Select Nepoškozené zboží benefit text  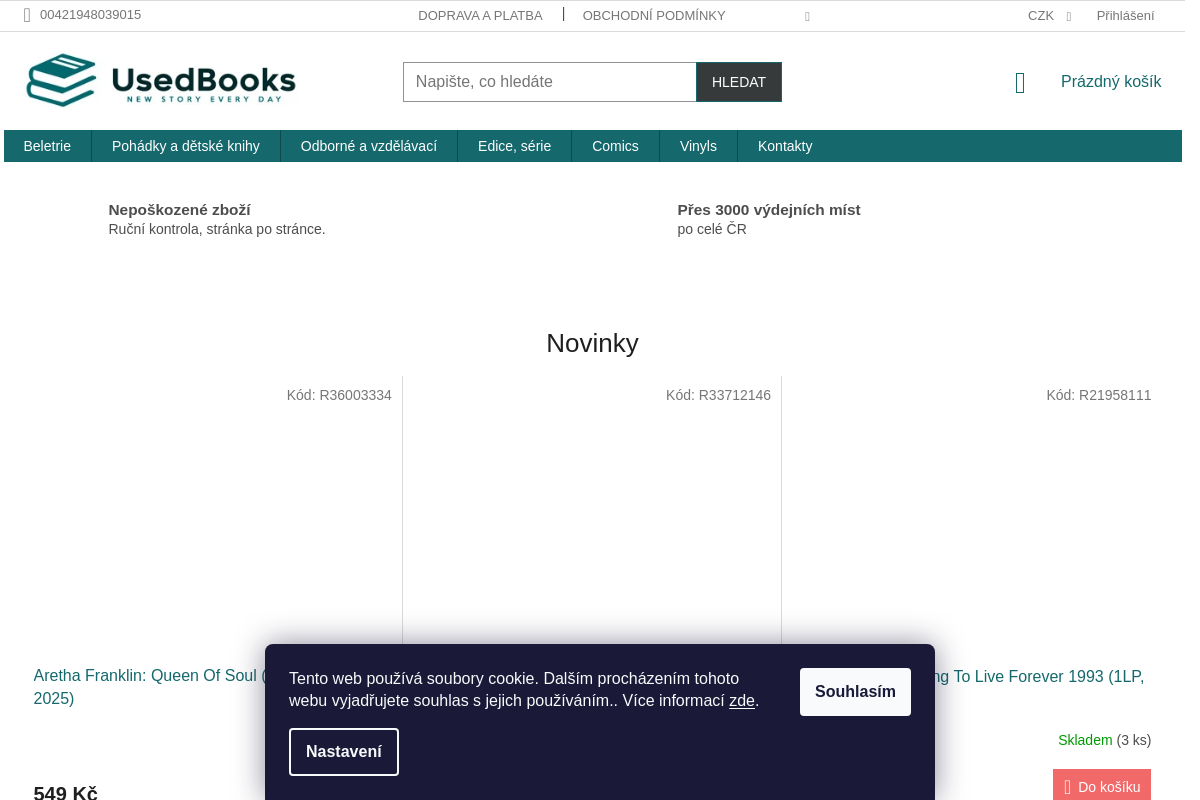[x=180, y=210]
